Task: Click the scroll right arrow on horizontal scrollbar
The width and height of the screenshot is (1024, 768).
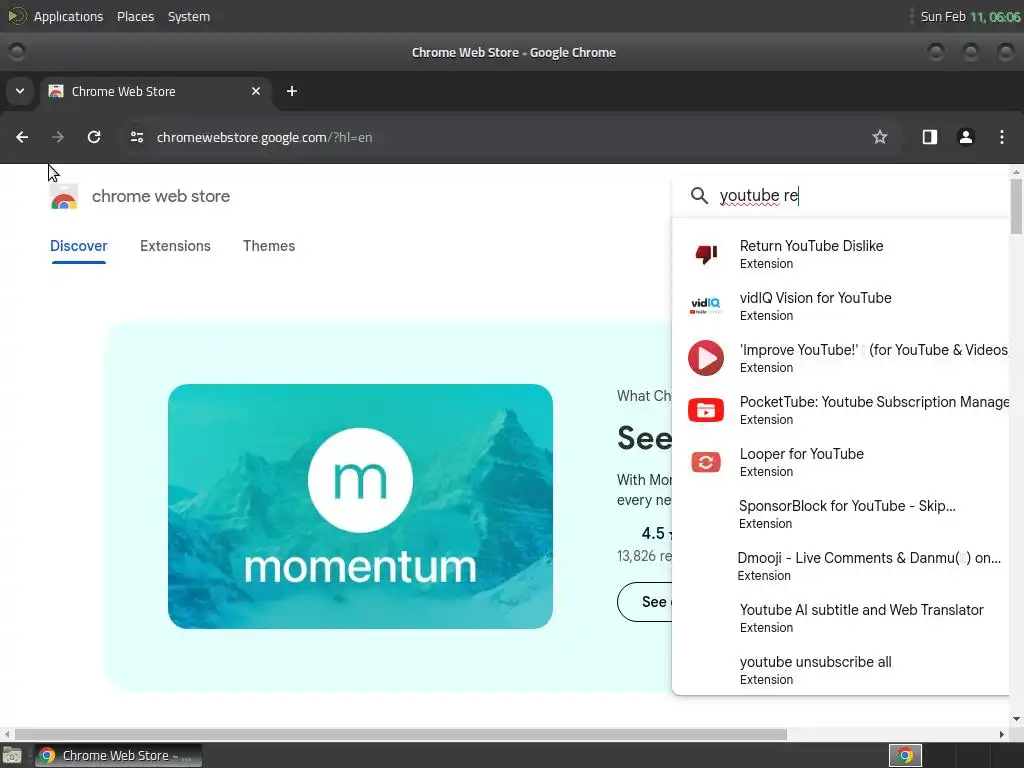Action: point(1002,734)
